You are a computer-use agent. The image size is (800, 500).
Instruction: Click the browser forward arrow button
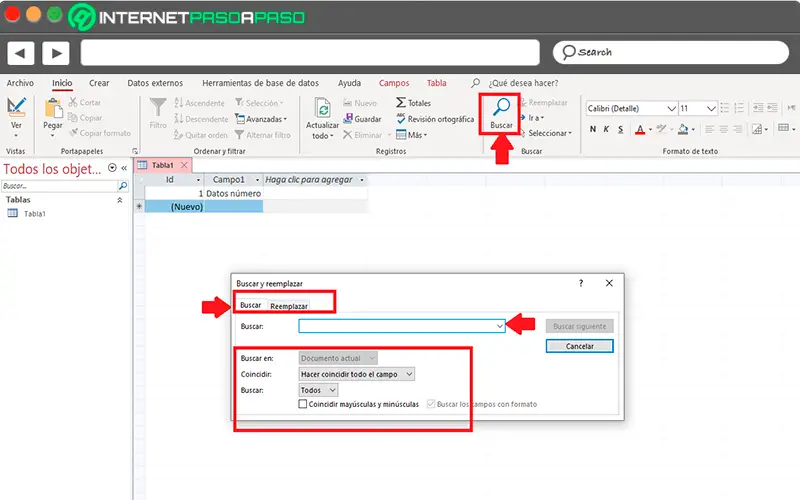click(x=56, y=53)
